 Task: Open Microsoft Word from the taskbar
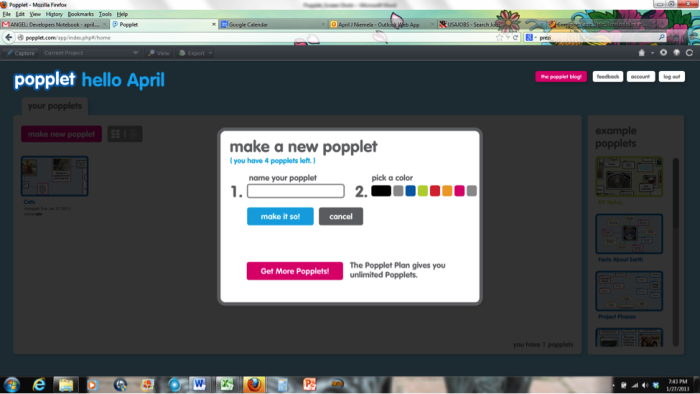[199, 384]
